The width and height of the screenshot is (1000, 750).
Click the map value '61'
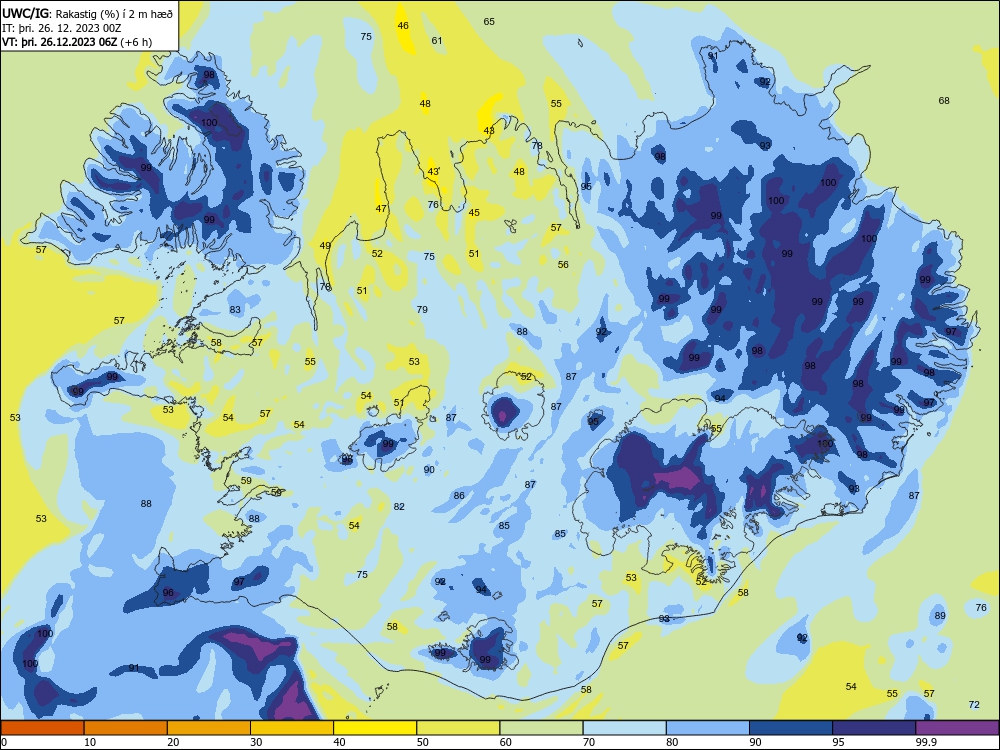[437, 40]
